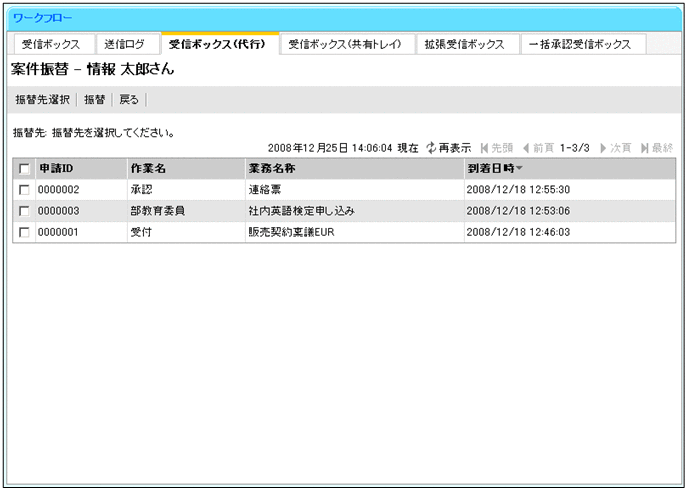Check the box for request 0000002
The height and width of the screenshot is (491, 687).
24,190
